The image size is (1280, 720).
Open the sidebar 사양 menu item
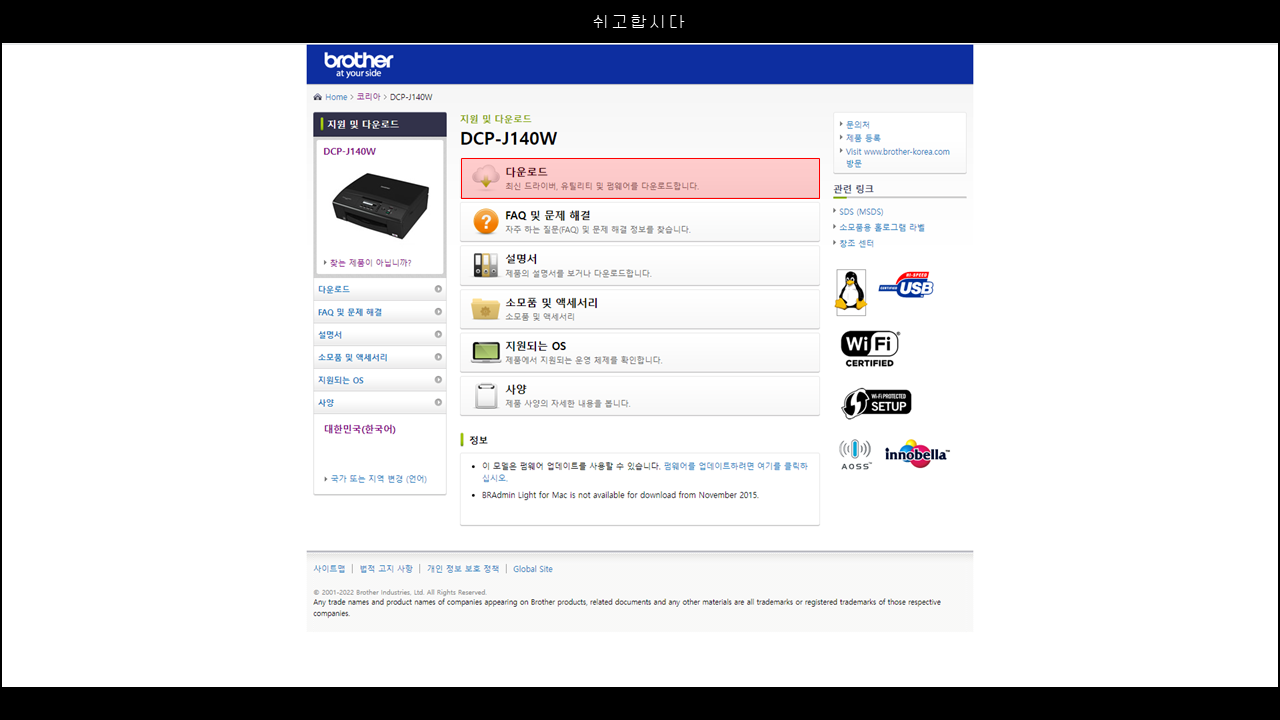tap(380, 402)
